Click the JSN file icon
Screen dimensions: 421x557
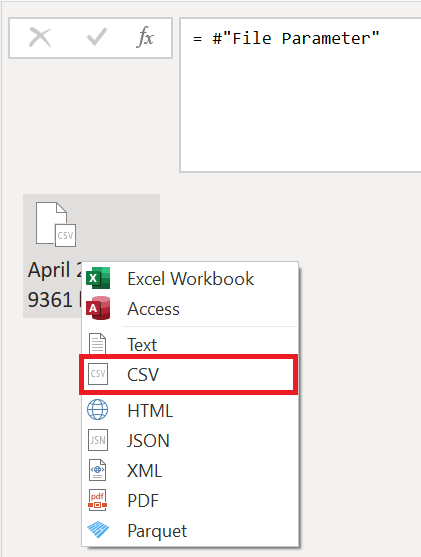click(98, 440)
